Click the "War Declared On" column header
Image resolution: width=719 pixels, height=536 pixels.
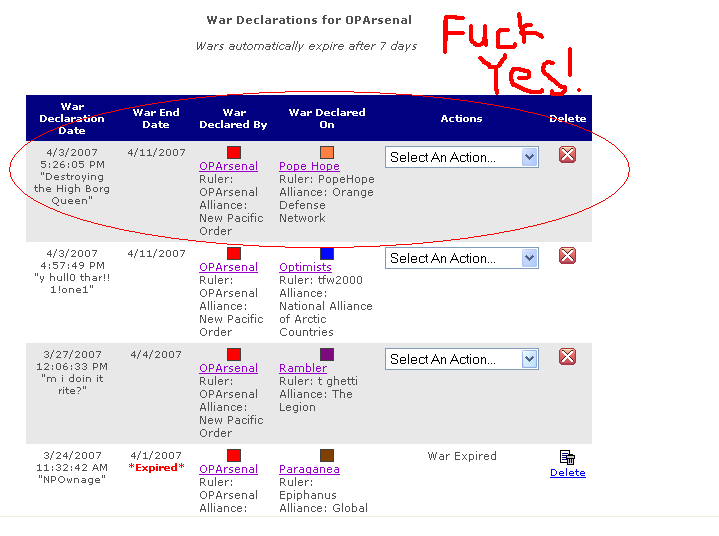point(327,118)
